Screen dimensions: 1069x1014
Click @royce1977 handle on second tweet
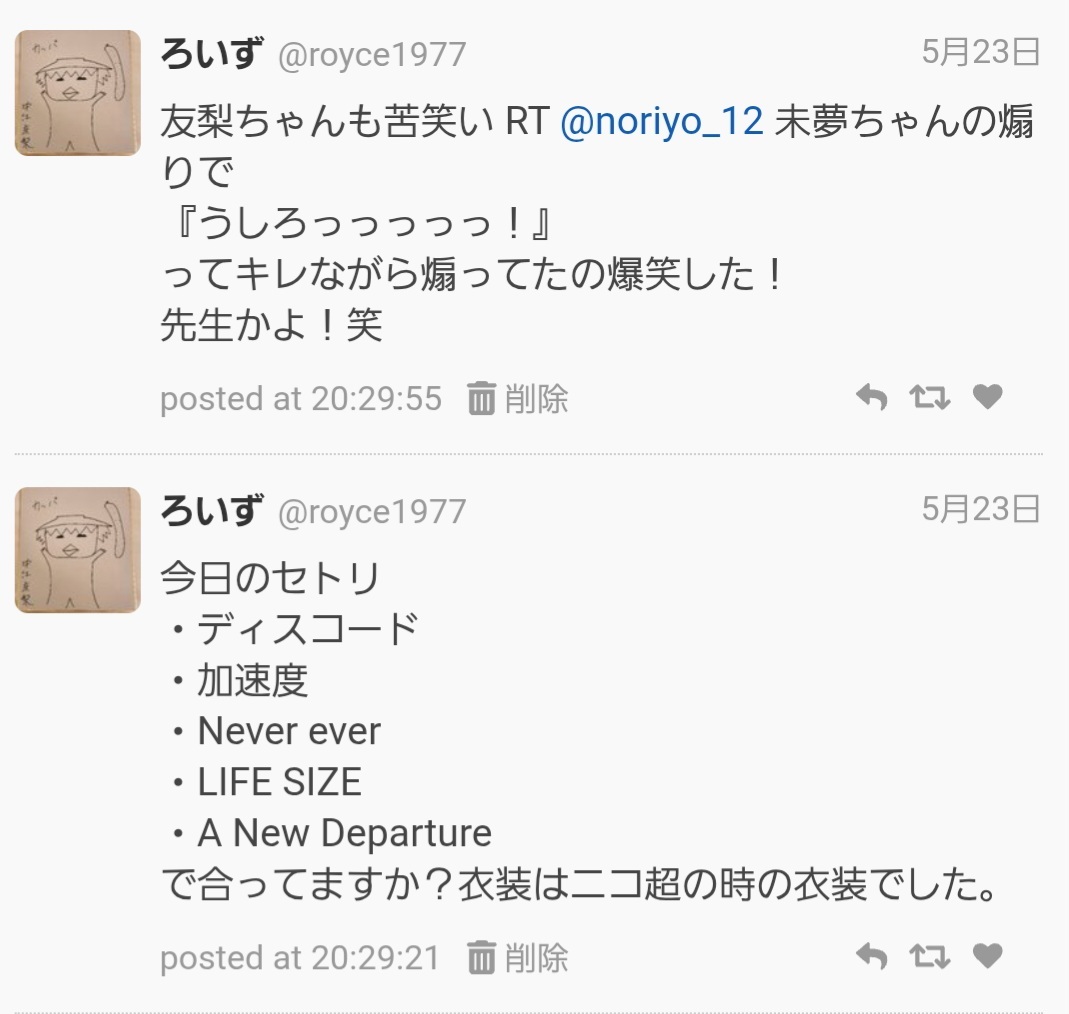click(x=371, y=512)
